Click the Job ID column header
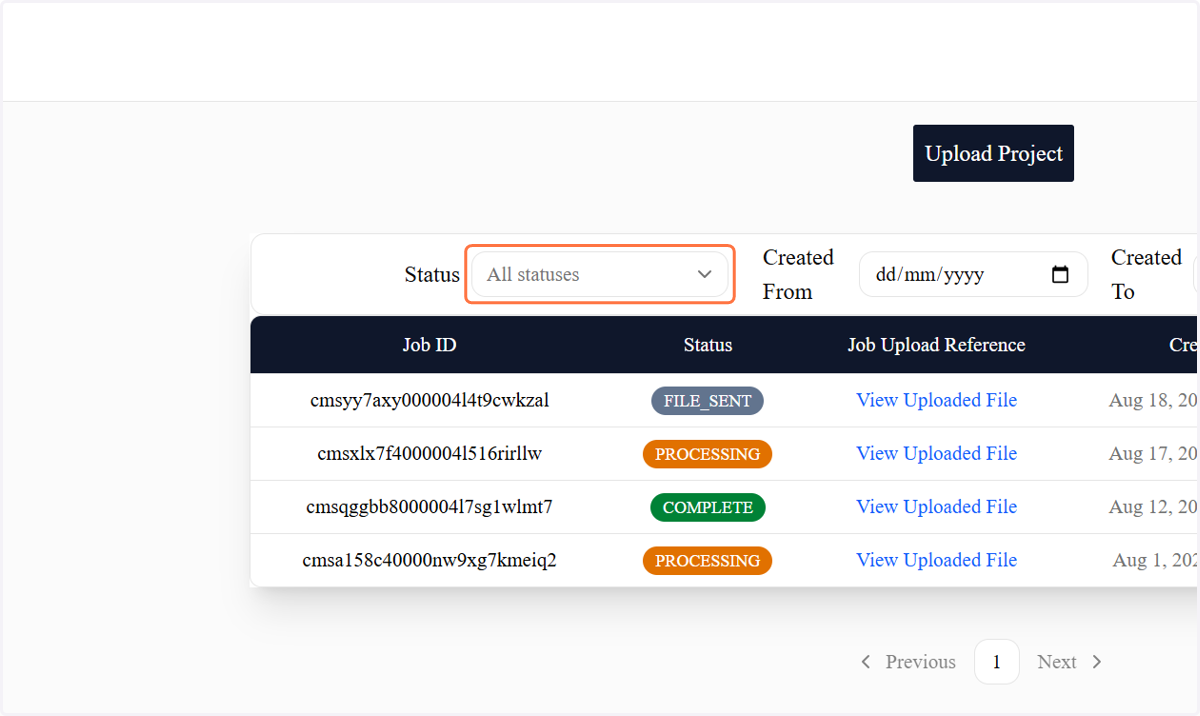Screen dimensions: 1200x716 [430, 345]
